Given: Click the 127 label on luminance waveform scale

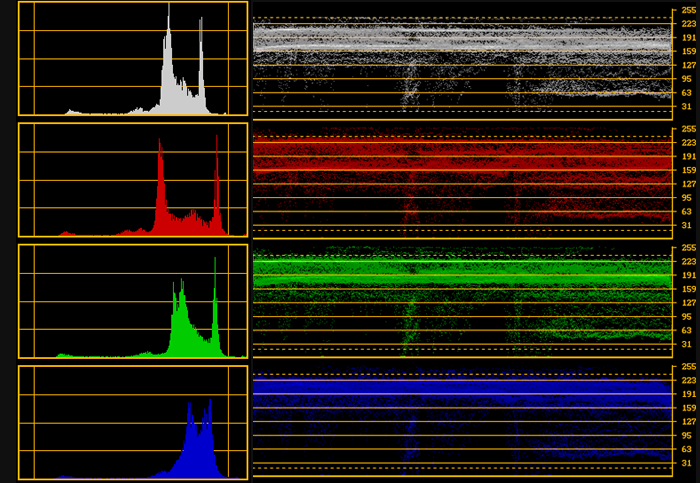Looking at the screenshot, I should point(689,65).
